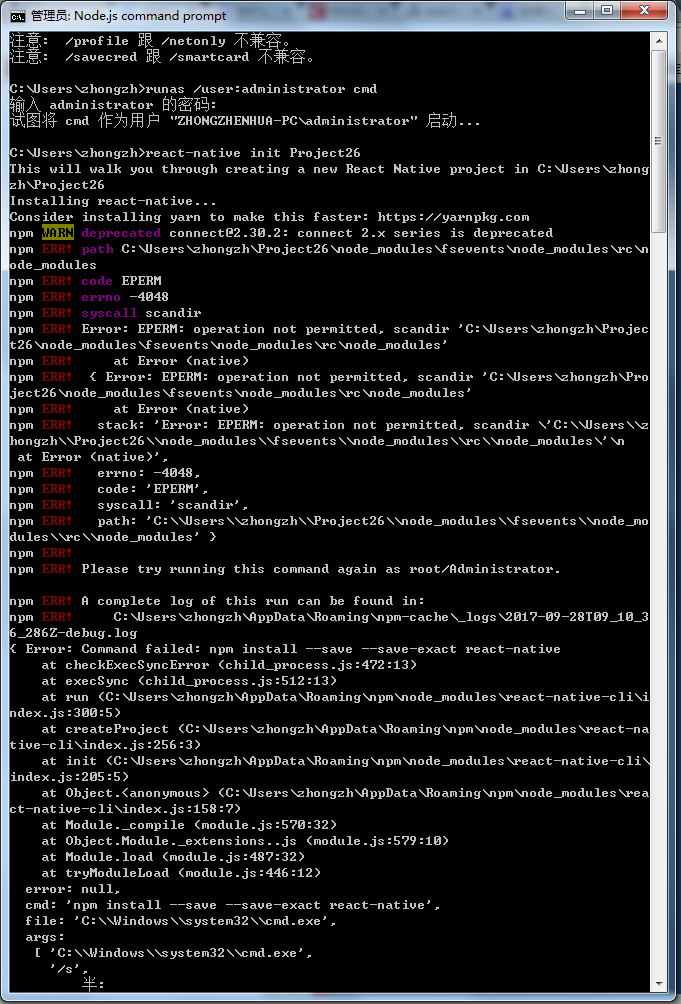Click the 'at tryModuleLoad' stack line
681x1004 pixels.
click(181, 873)
